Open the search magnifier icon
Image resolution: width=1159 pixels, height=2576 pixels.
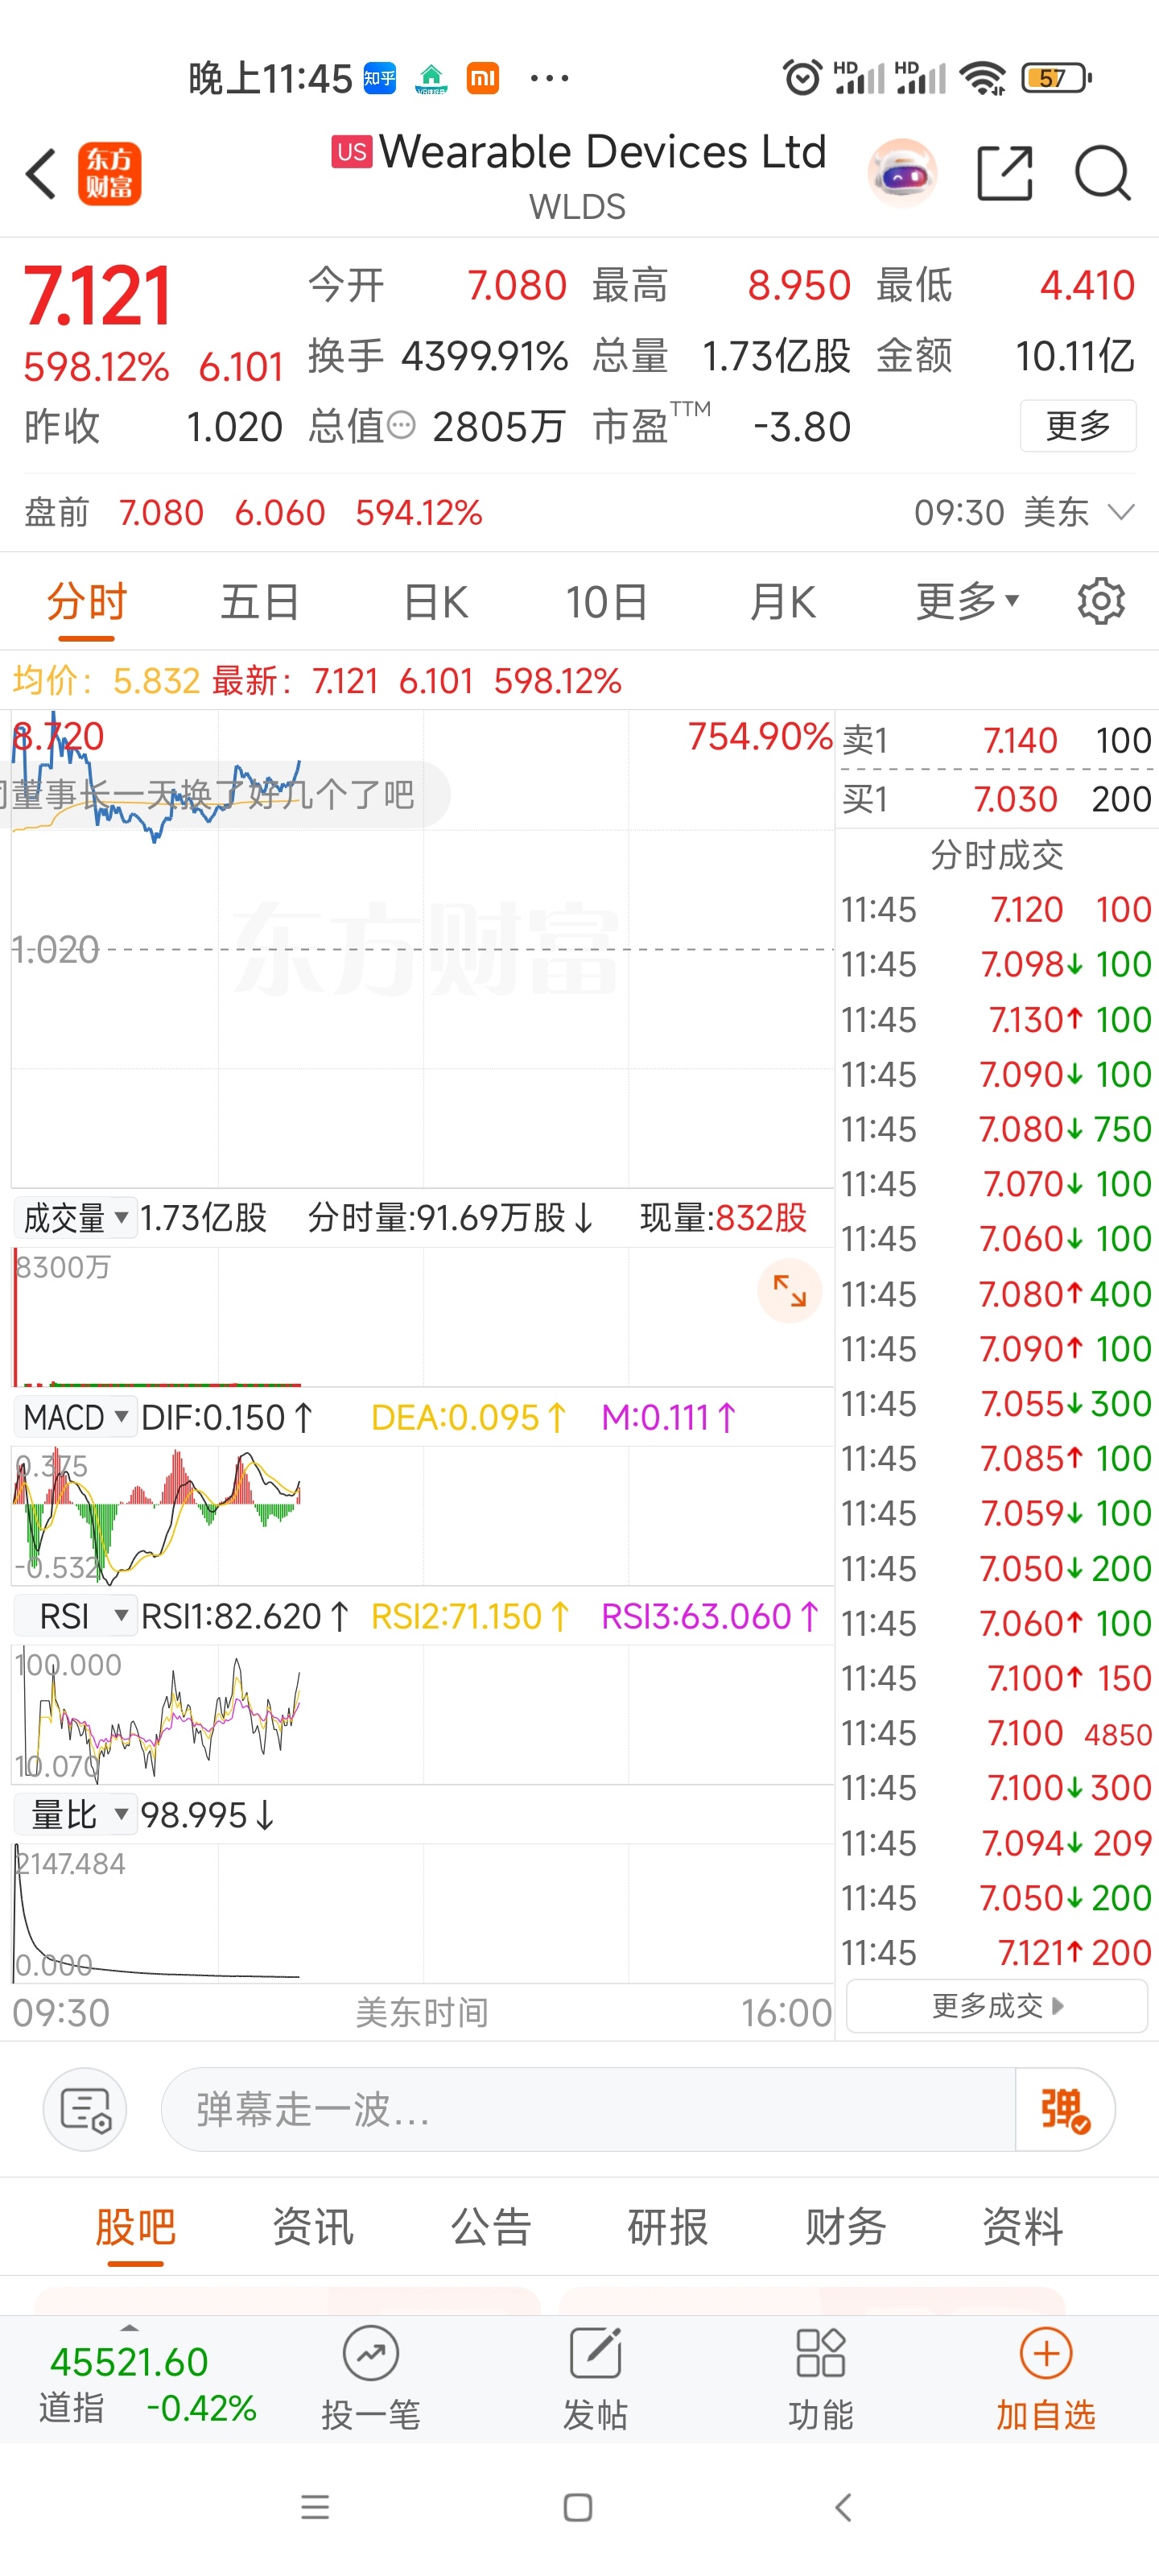(x=1103, y=173)
